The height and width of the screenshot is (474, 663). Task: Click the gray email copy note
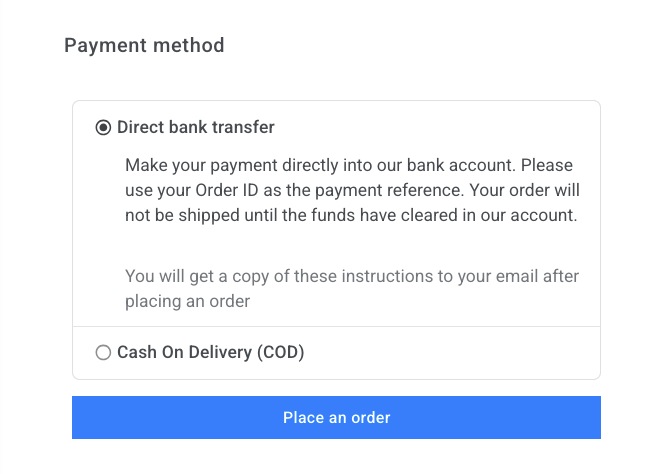[x=351, y=288]
